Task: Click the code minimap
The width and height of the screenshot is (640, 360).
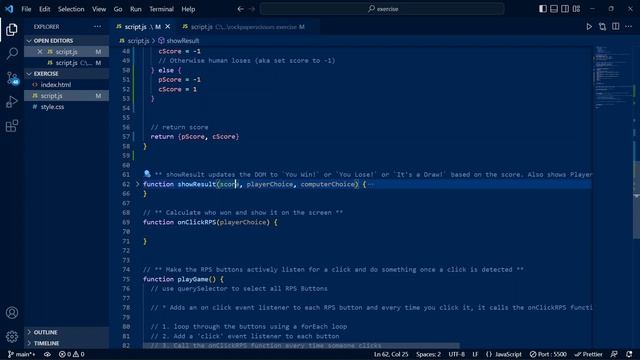Action: [x=612, y=78]
